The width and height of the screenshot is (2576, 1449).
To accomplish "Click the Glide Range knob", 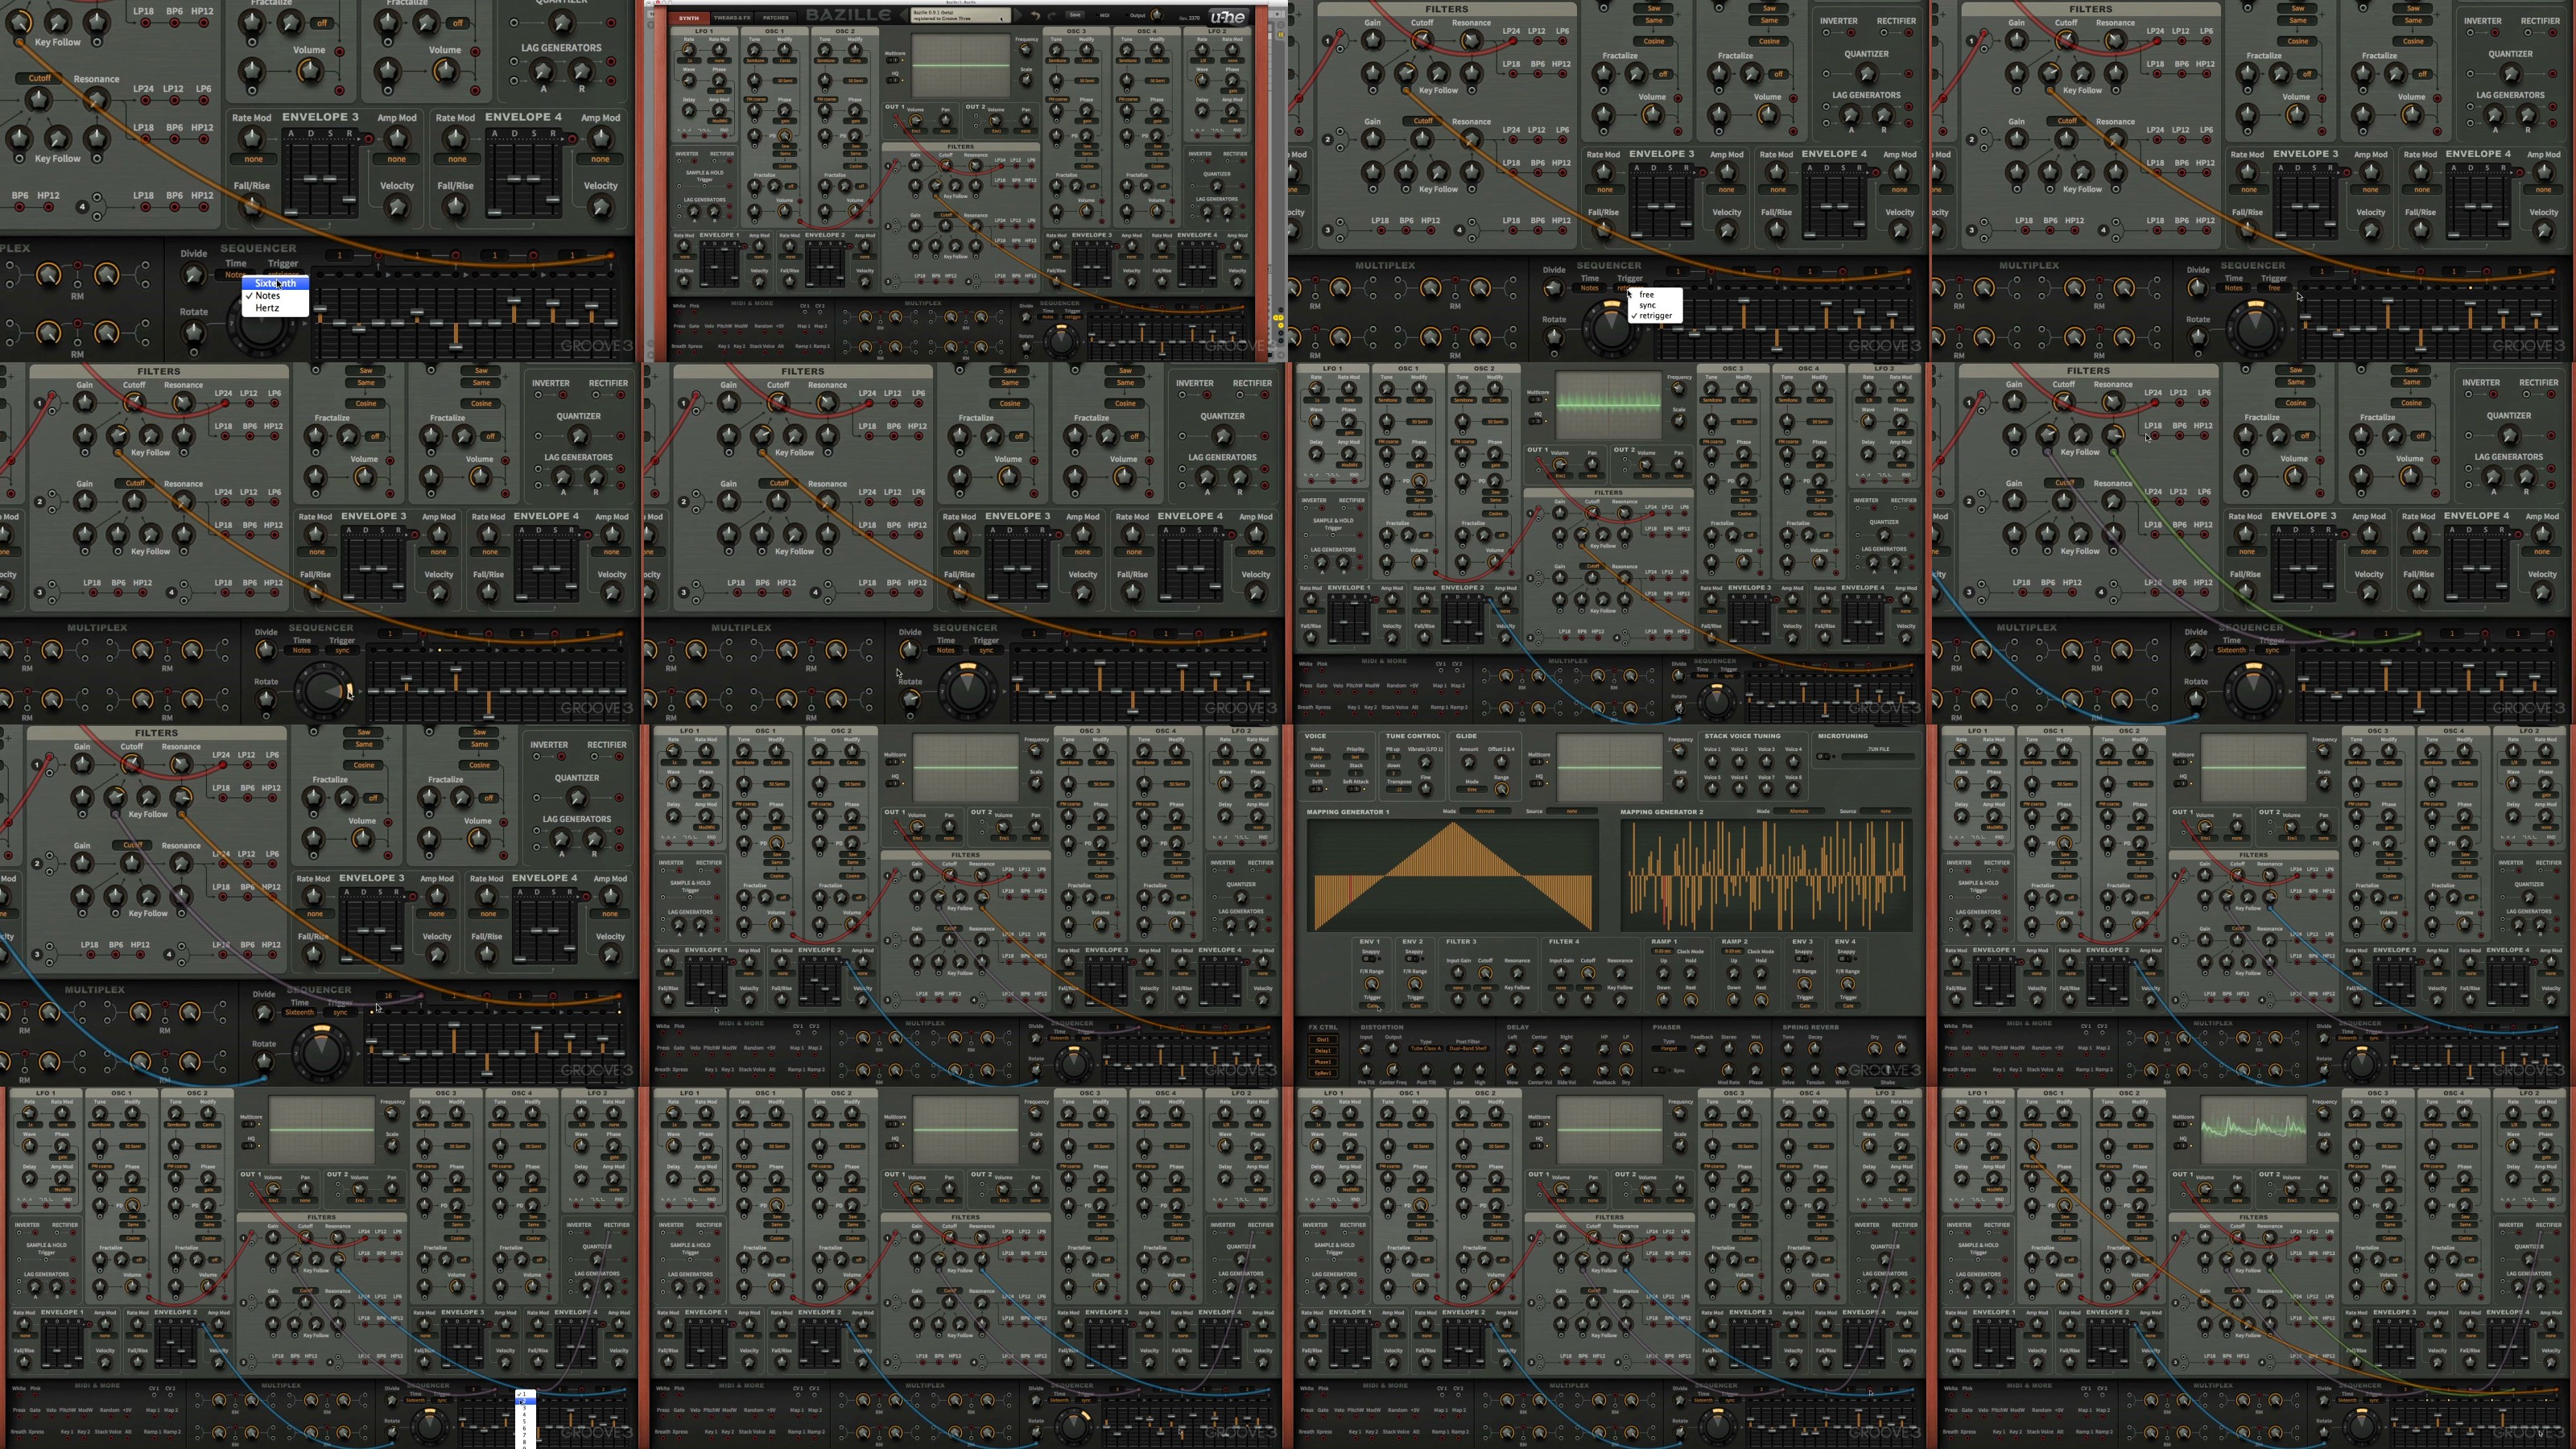I will pos(1502,790).
